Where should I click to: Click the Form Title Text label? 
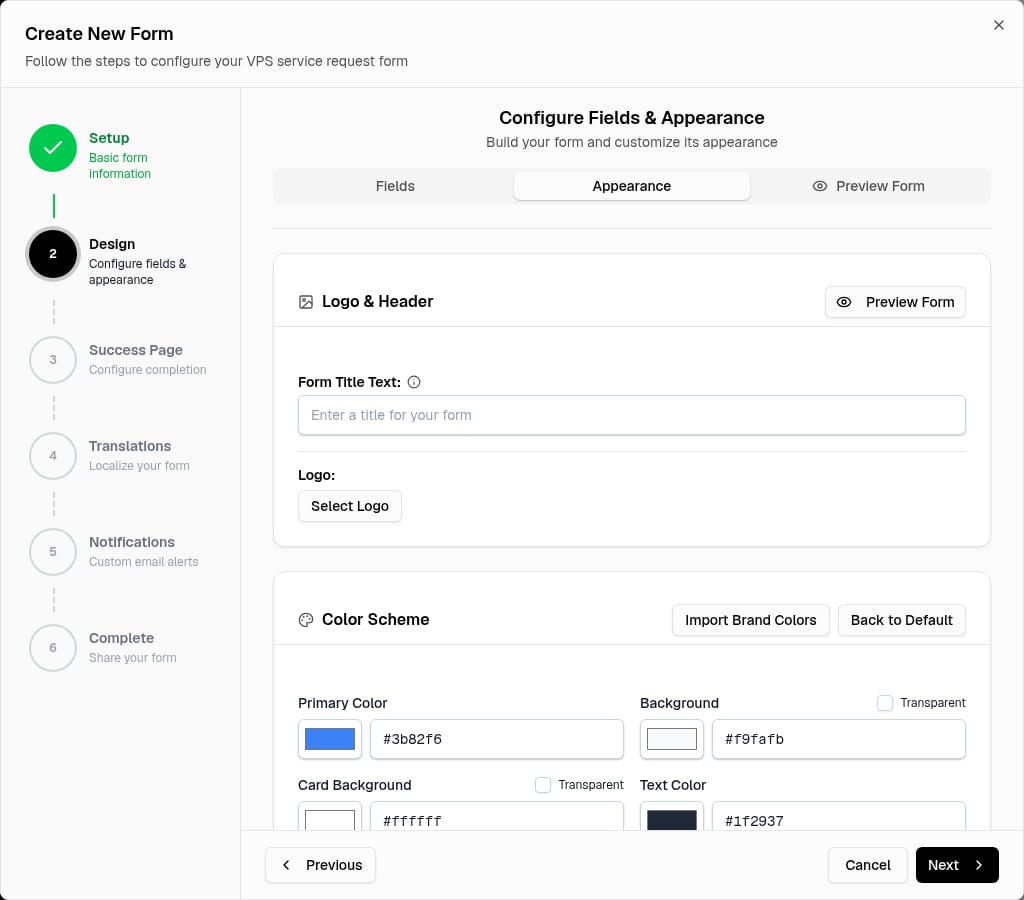349,382
